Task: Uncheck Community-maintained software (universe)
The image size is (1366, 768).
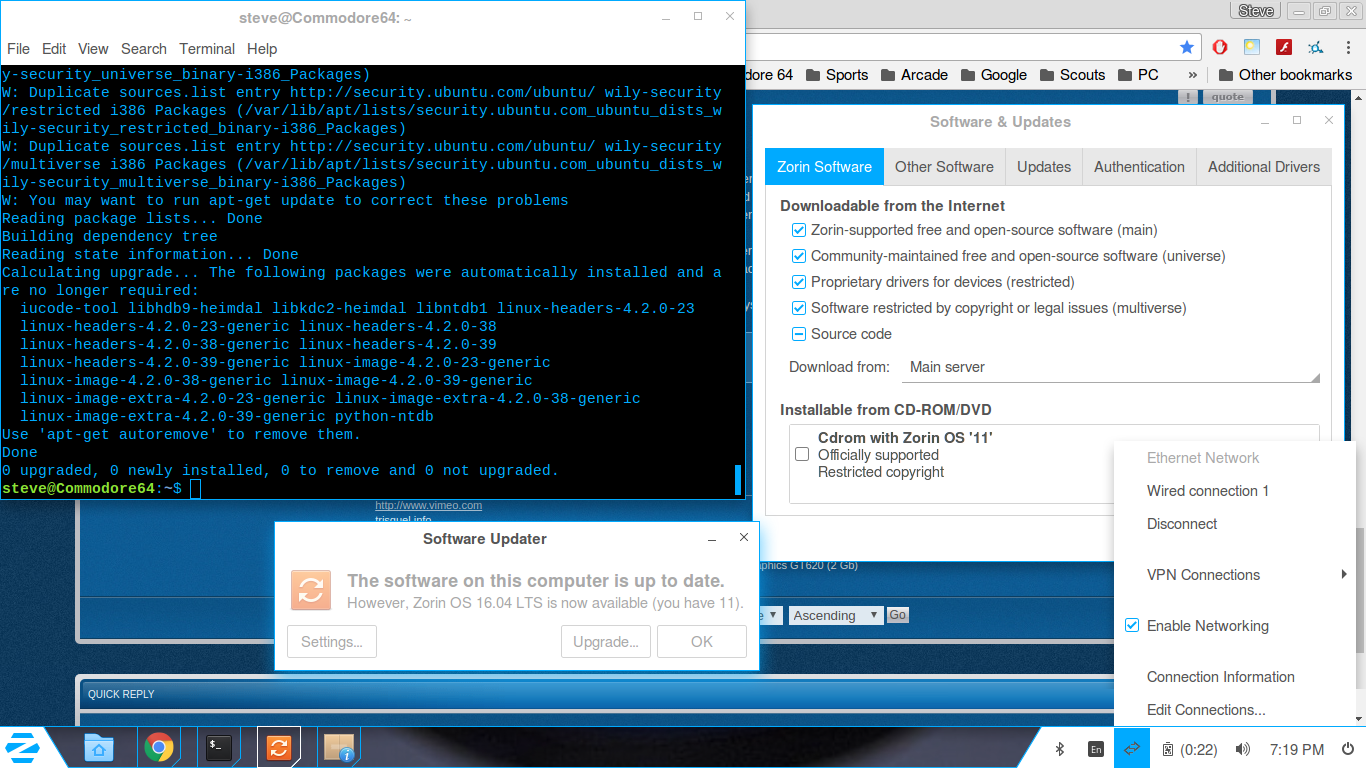Action: [799, 256]
